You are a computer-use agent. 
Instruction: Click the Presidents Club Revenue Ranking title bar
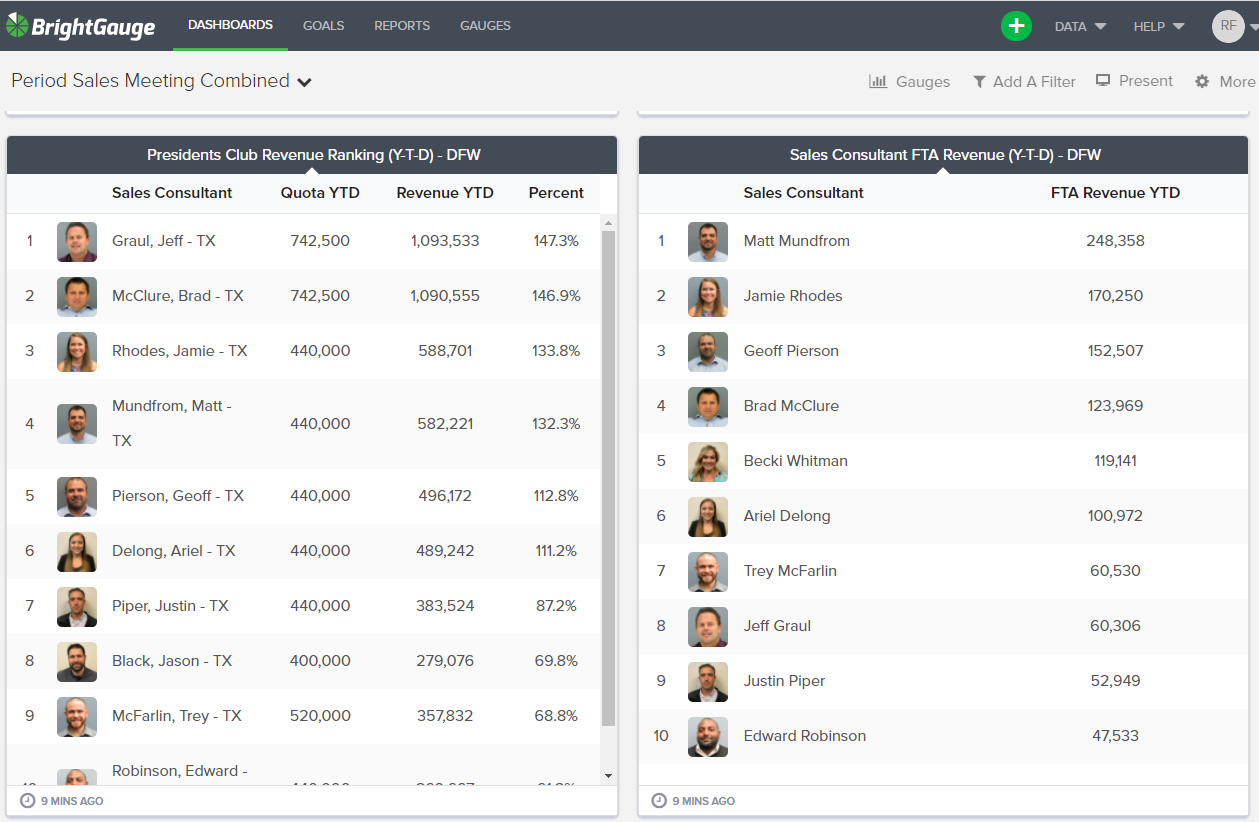[x=311, y=154]
